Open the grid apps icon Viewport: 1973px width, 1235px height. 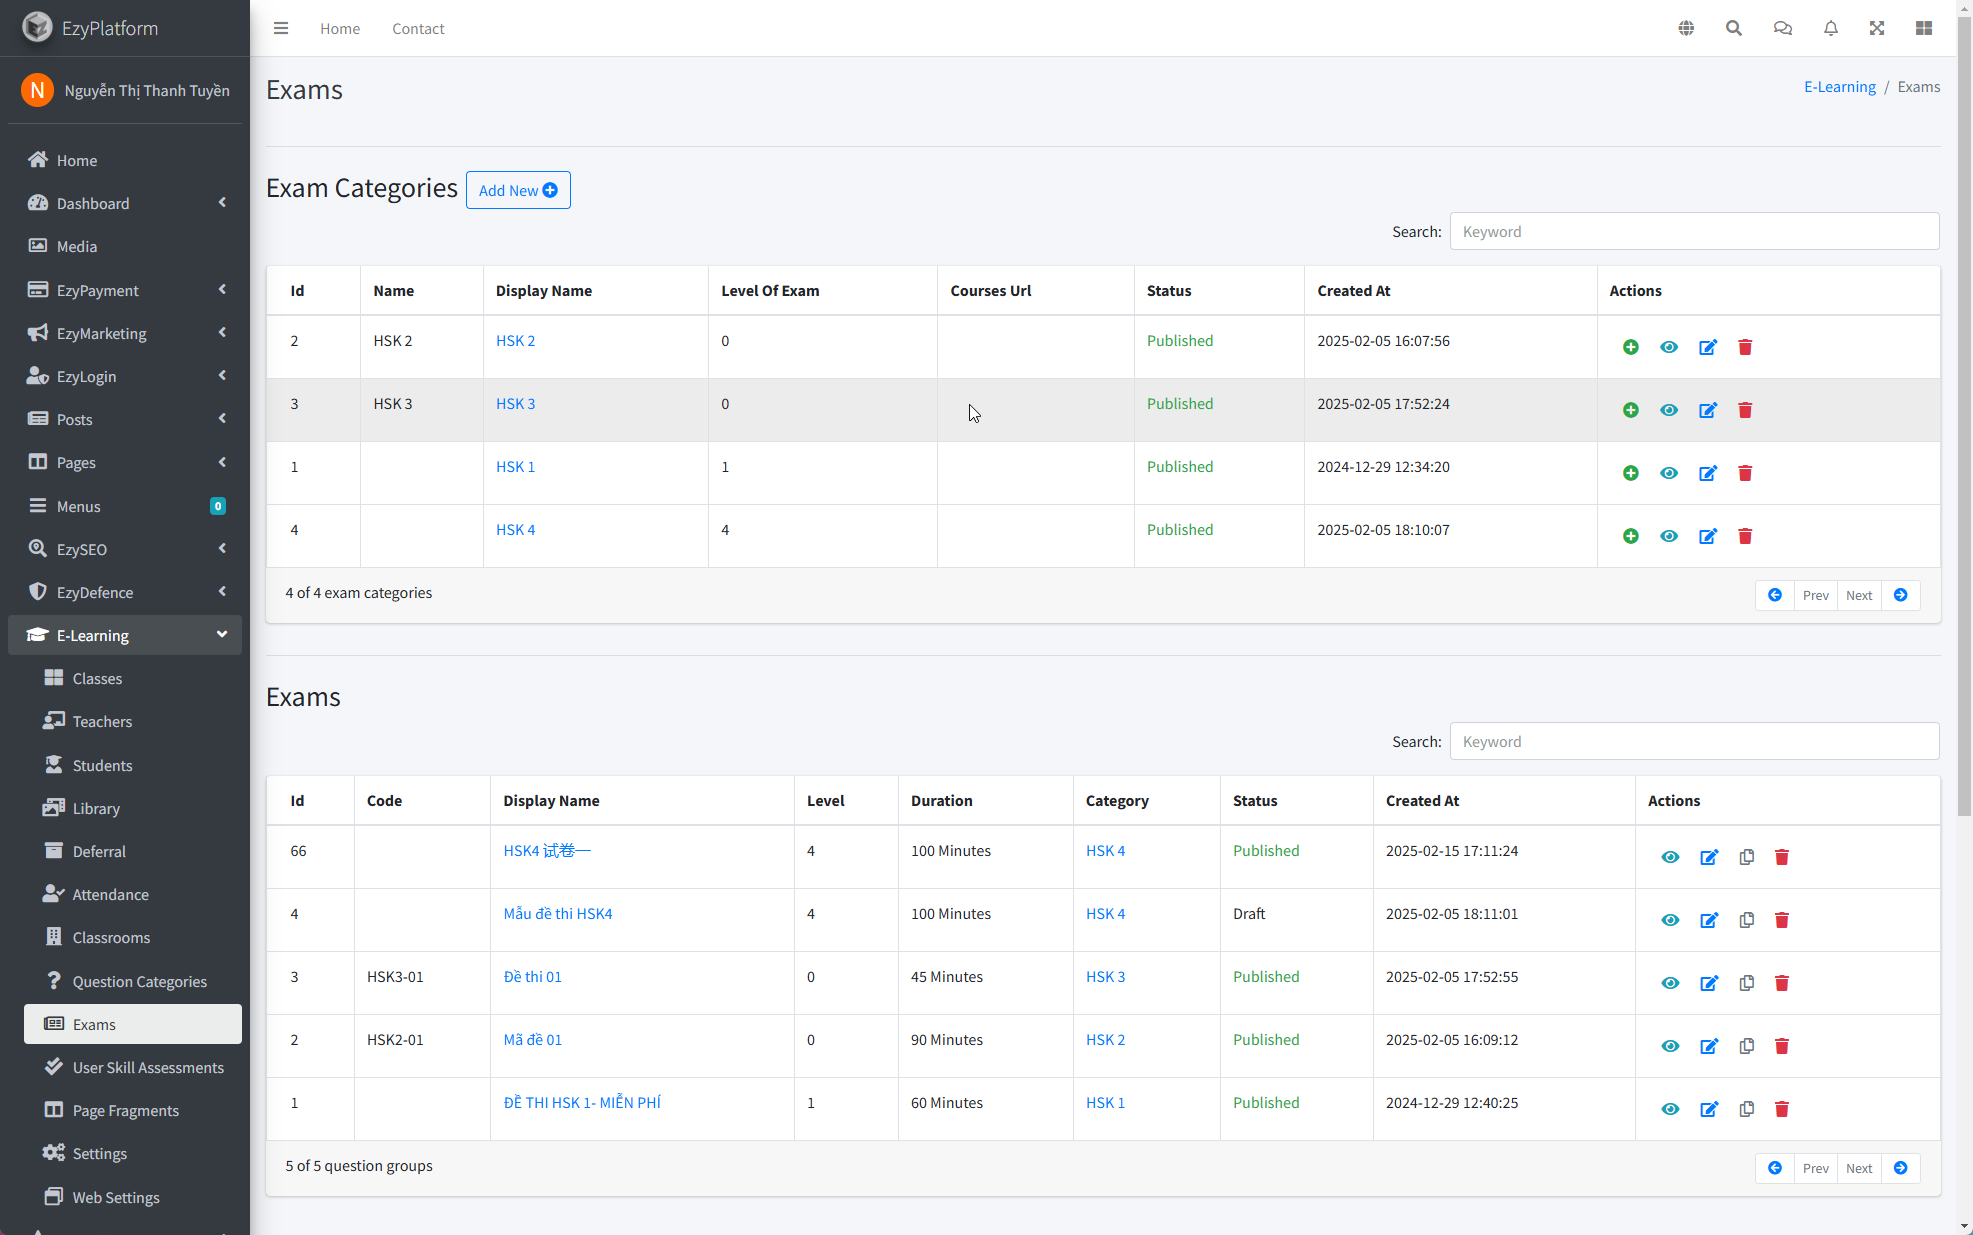[x=1924, y=28]
